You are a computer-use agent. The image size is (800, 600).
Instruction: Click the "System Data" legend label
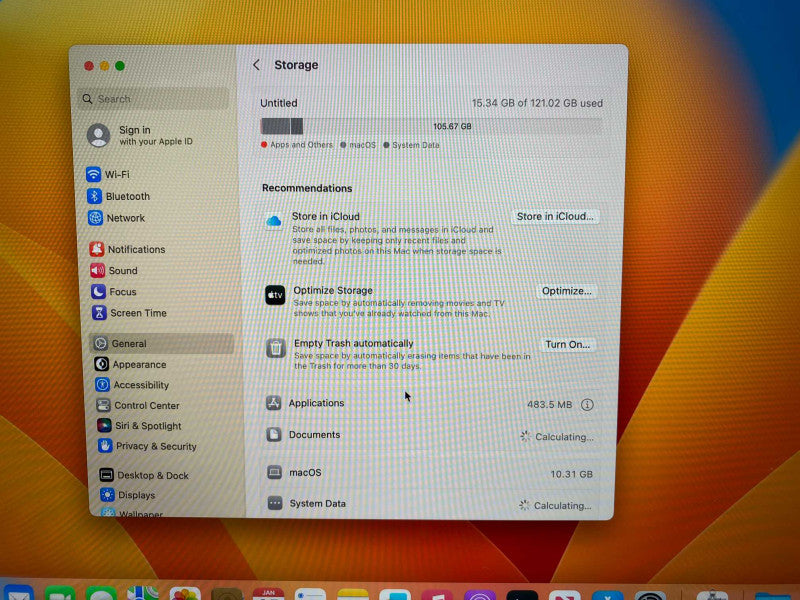click(416, 145)
